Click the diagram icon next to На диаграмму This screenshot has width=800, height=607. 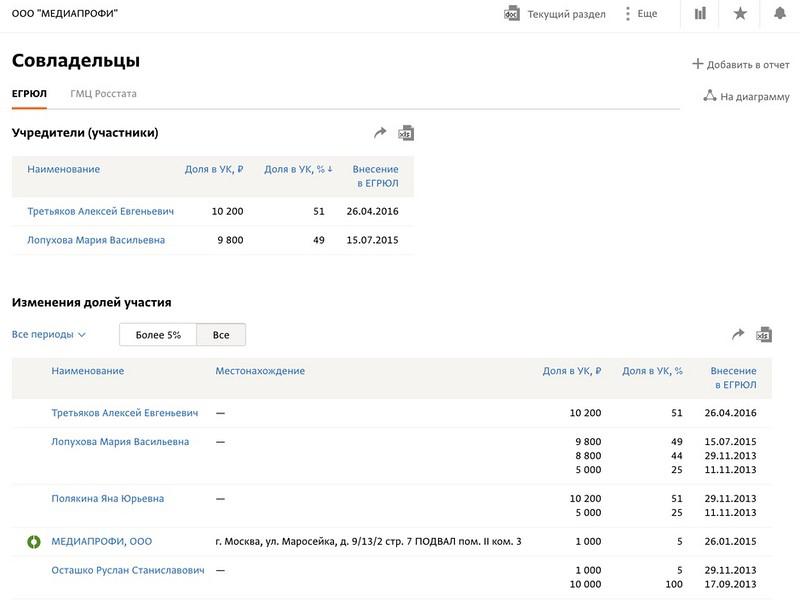[710, 95]
